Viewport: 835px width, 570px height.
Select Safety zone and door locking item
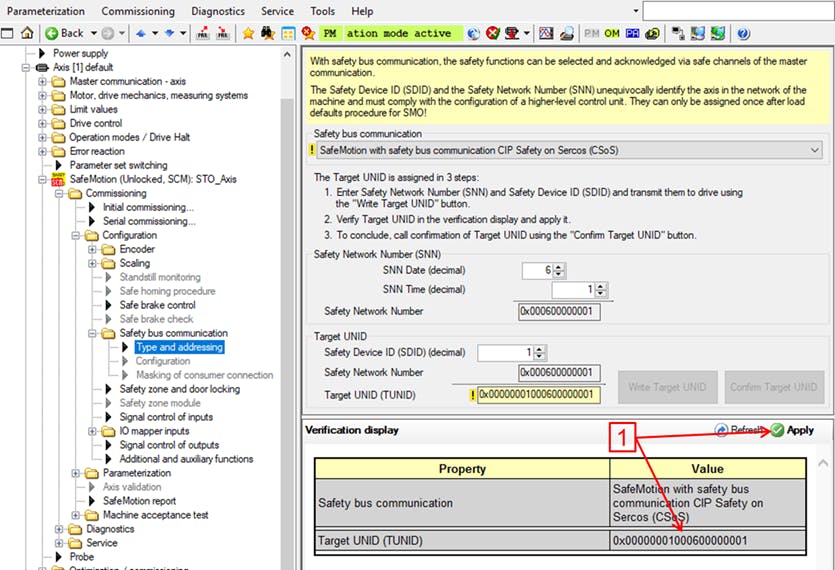click(x=179, y=389)
